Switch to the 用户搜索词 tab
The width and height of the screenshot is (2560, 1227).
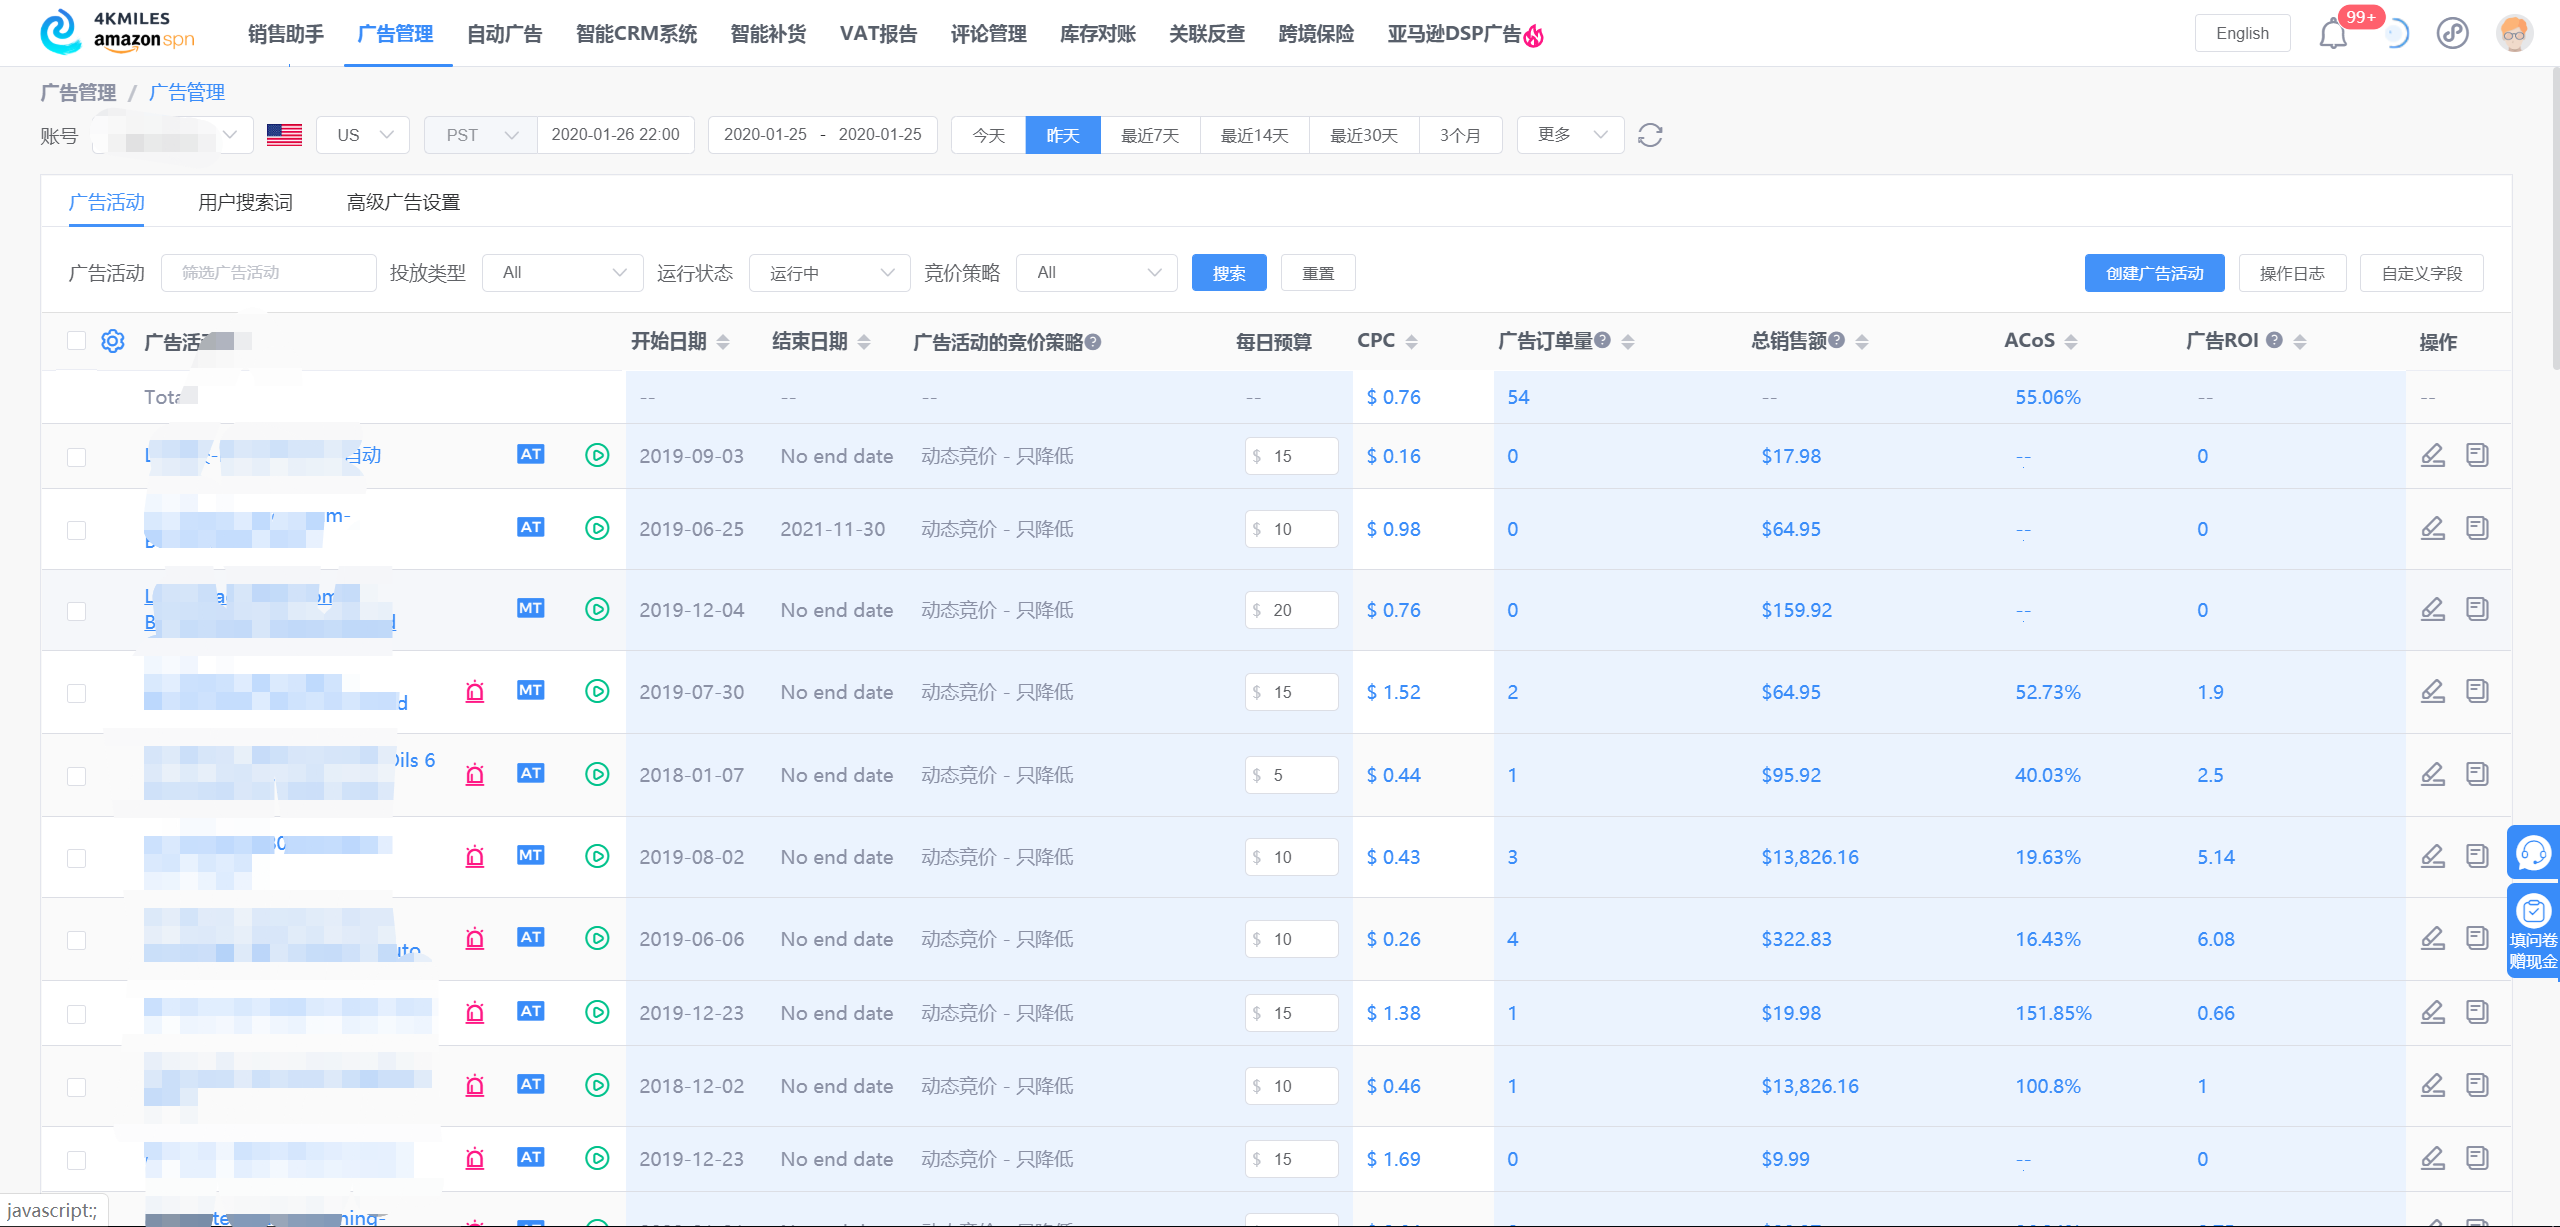pos(245,202)
